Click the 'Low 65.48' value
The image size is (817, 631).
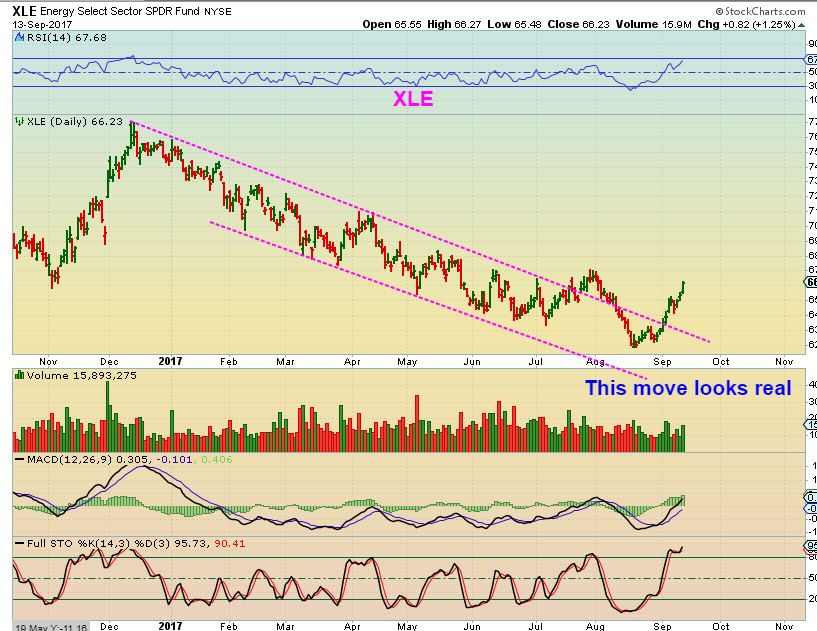tap(514, 24)
